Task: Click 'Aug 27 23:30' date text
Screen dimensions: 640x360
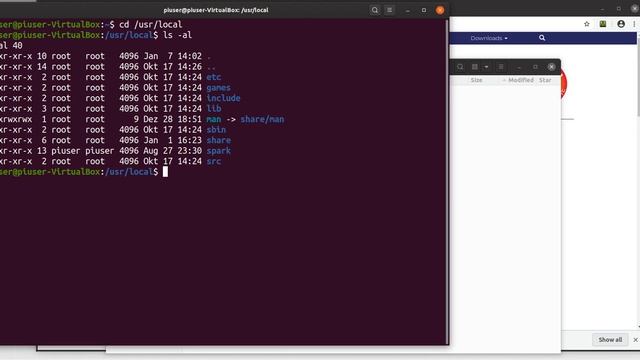Action: pos(172,151)
